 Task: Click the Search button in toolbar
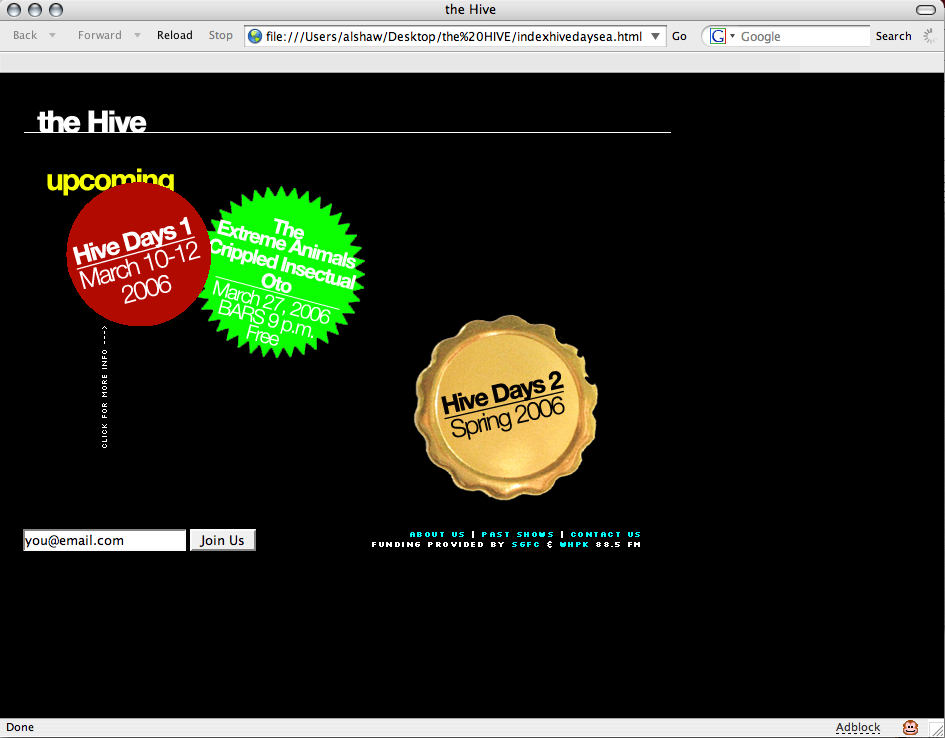(893, 36)
